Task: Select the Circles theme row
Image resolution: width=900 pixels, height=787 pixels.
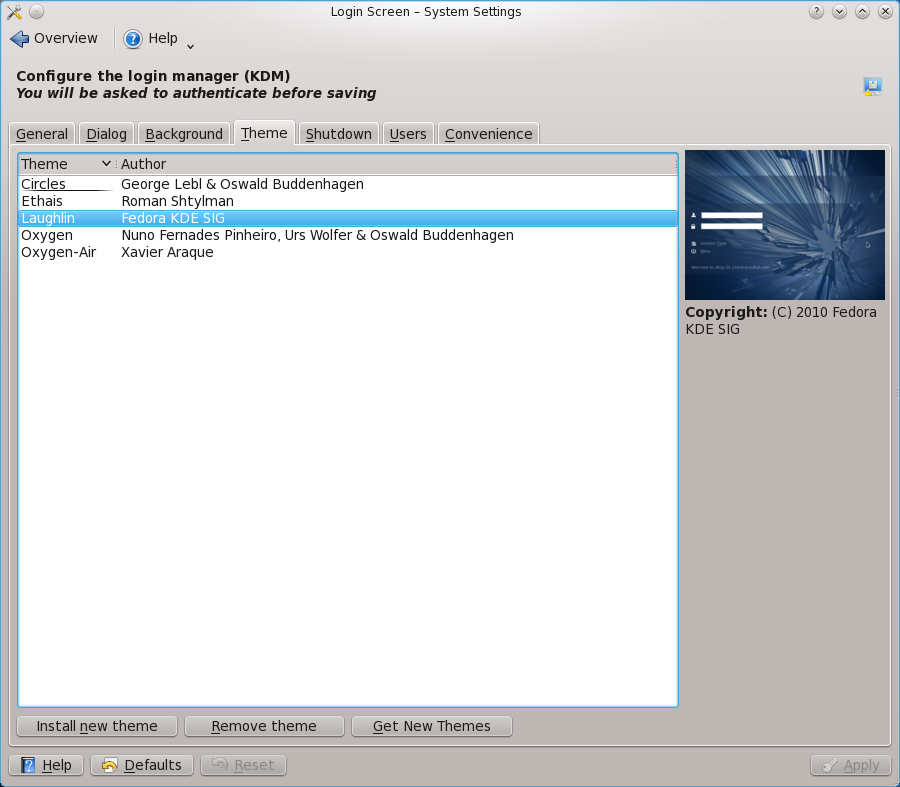Action: click(348, 184)
